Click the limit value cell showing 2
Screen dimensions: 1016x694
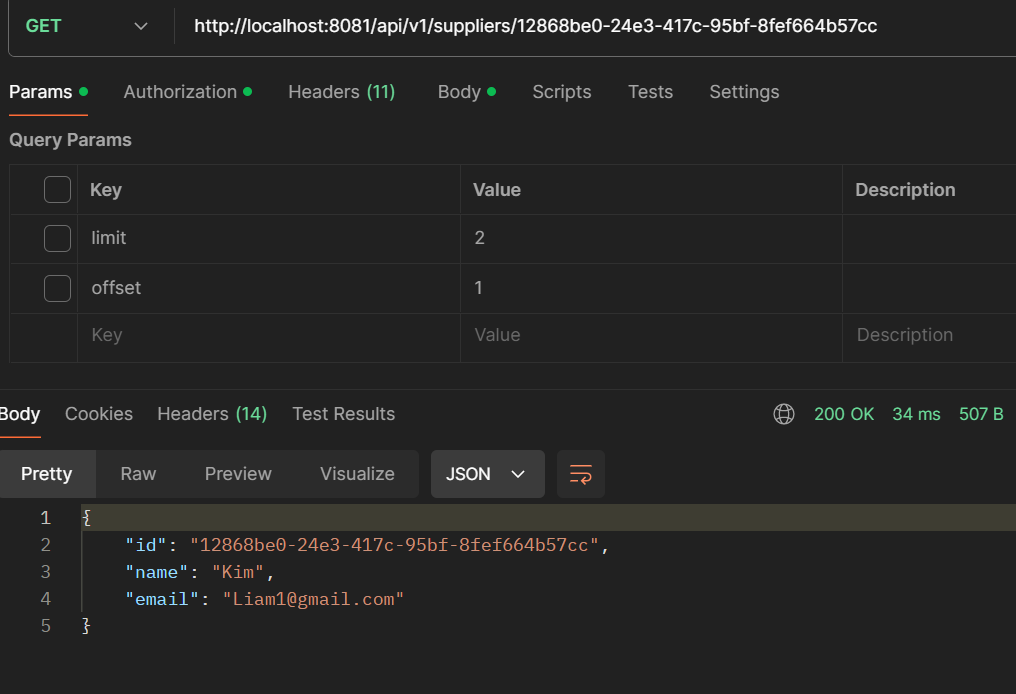pyautogui.click(x=651, y=238)
